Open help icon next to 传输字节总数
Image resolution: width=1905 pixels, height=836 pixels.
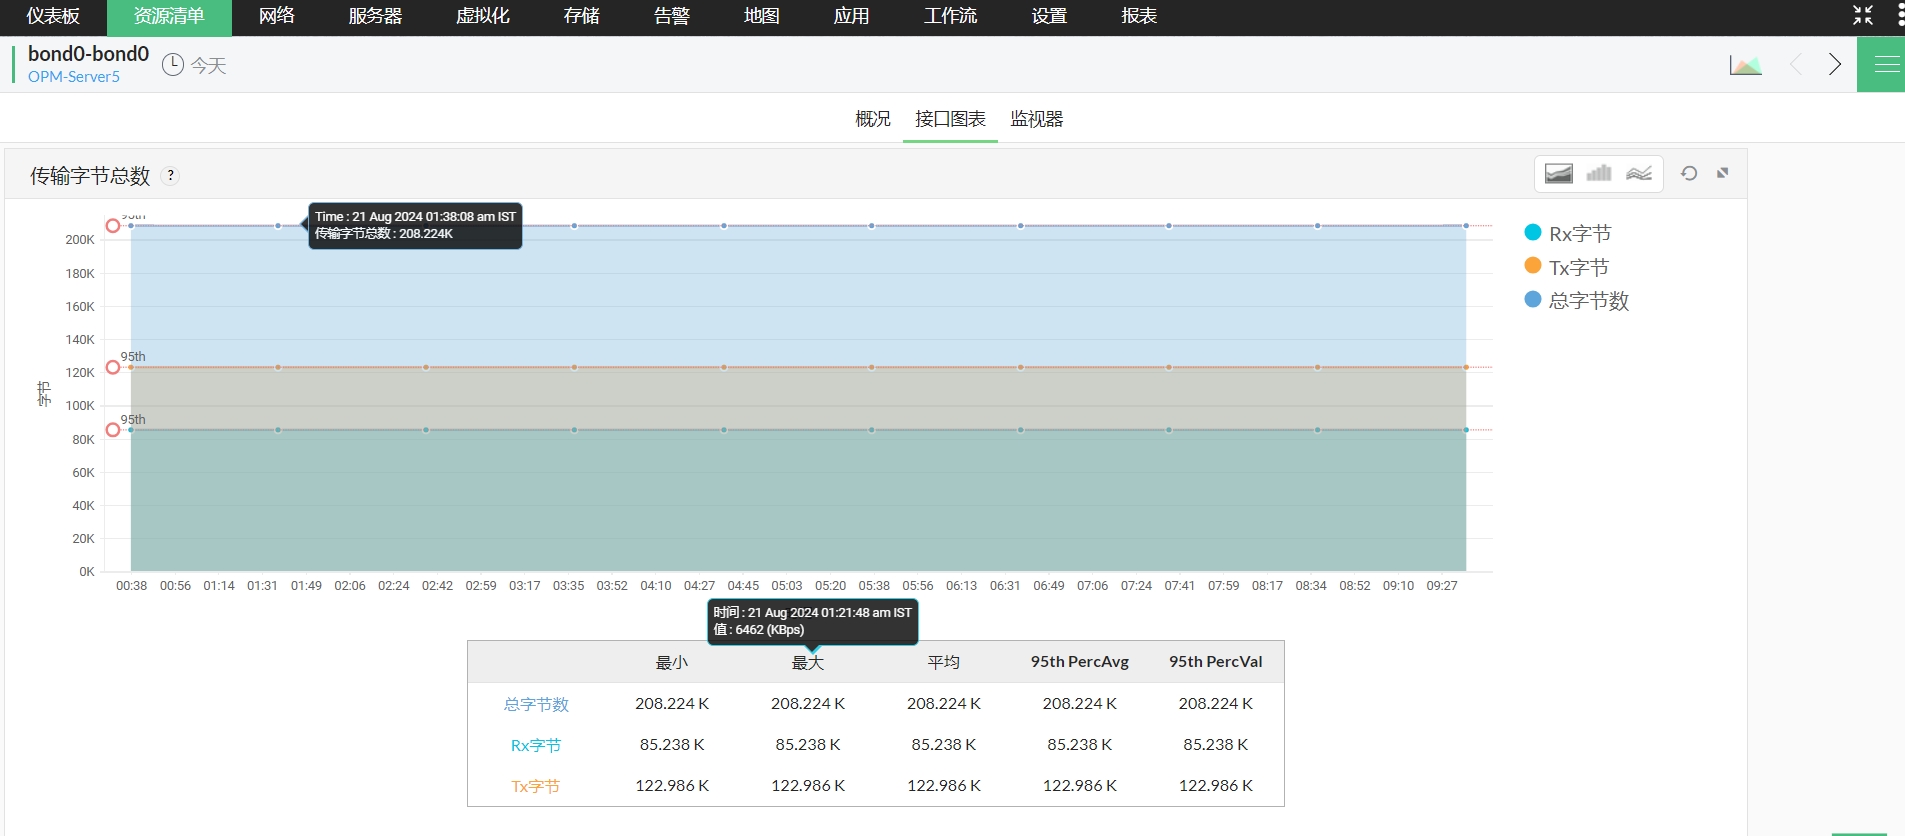pyautogui.click(x=171, y=175)
